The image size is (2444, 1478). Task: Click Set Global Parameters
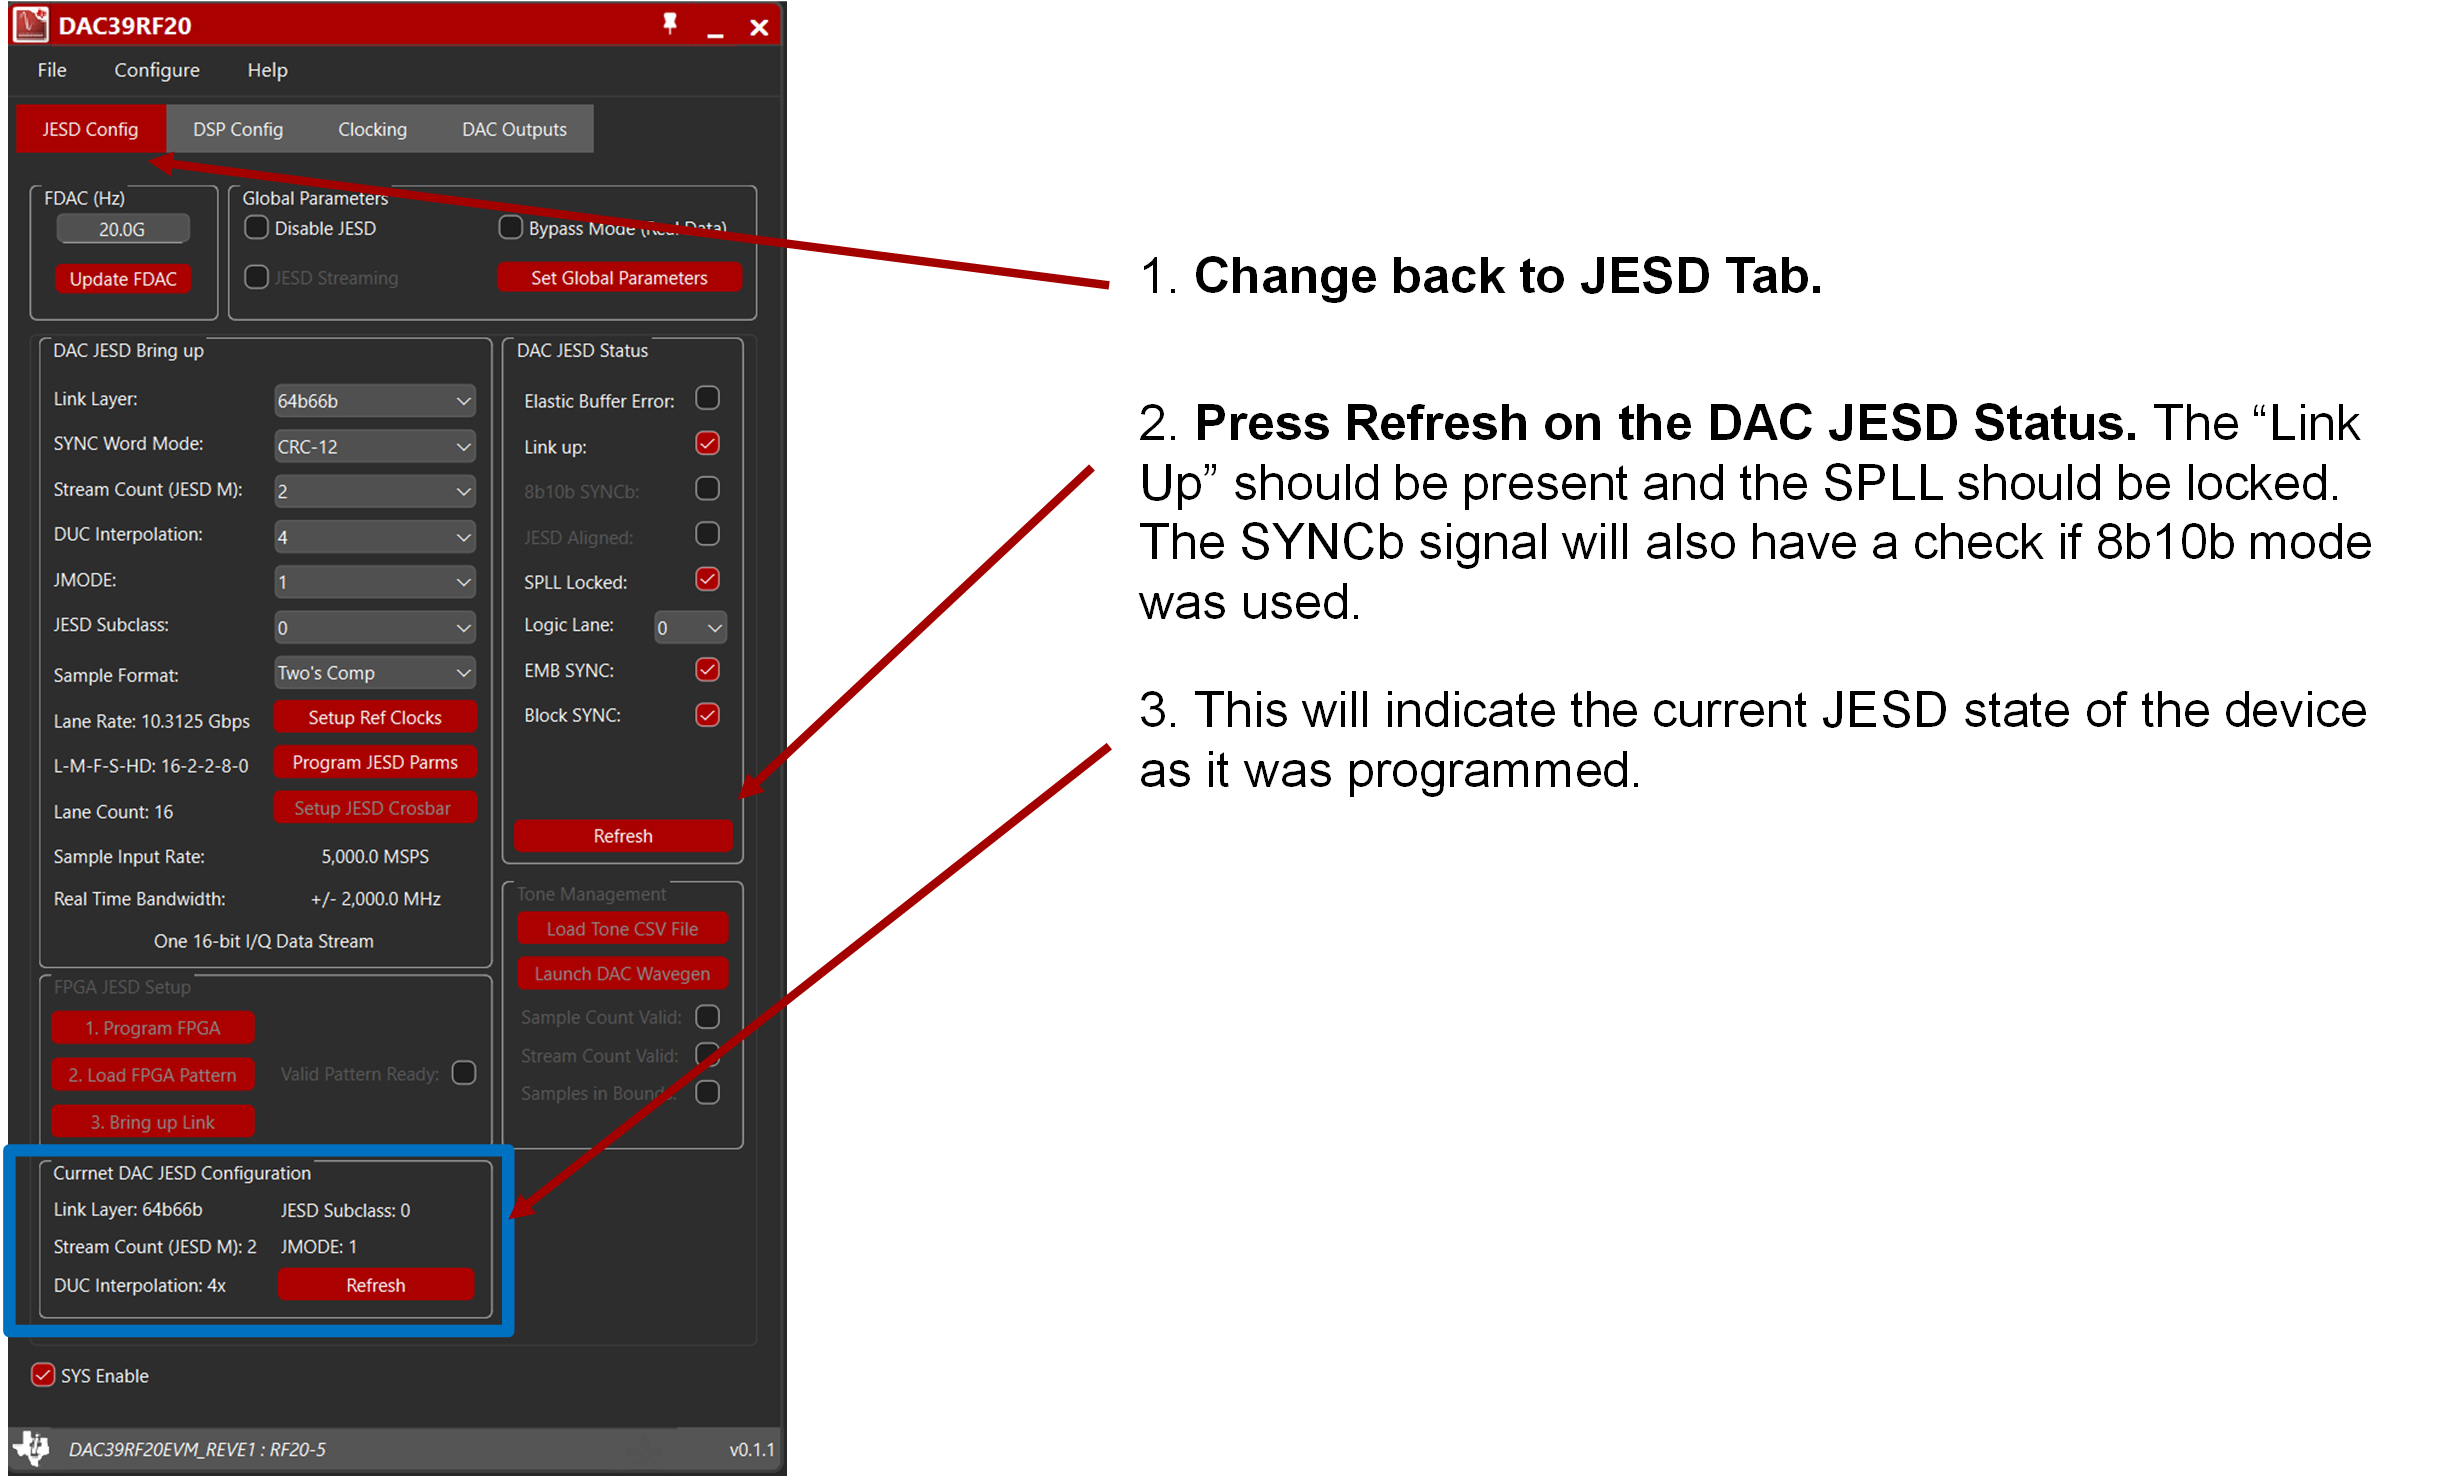click(620, 277)
